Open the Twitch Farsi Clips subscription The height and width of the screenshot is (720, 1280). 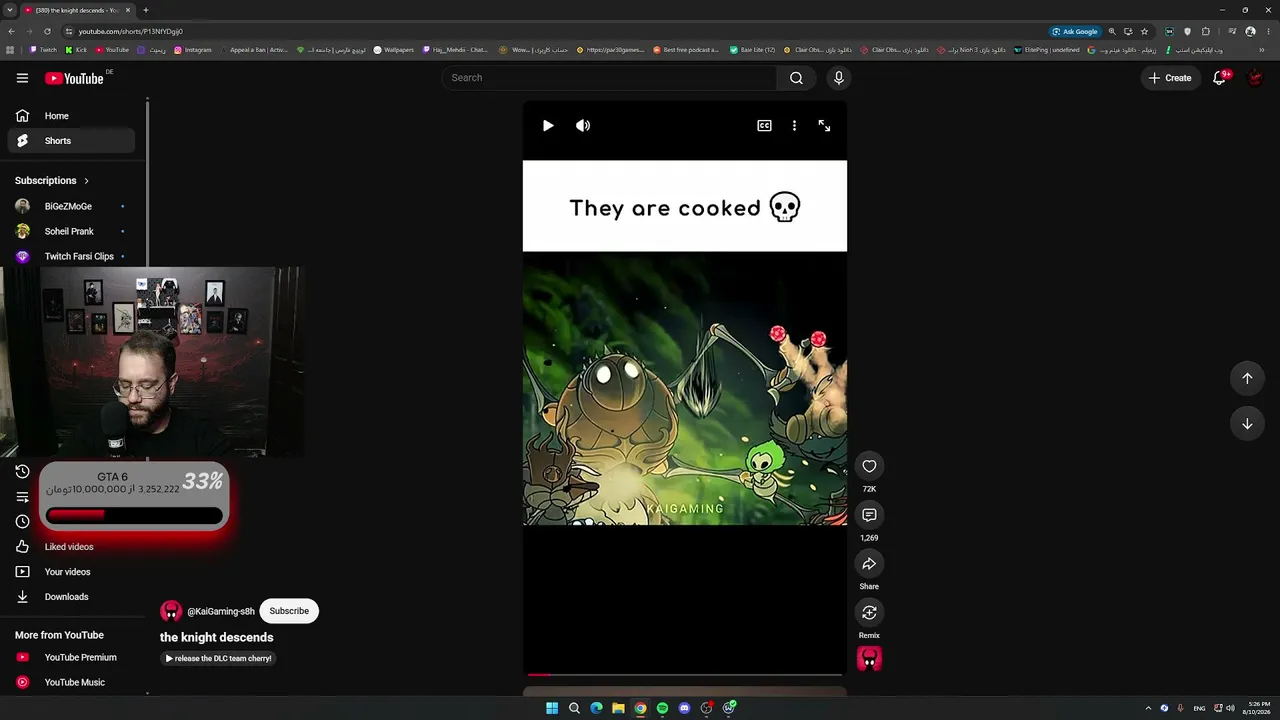pos(71,256)
